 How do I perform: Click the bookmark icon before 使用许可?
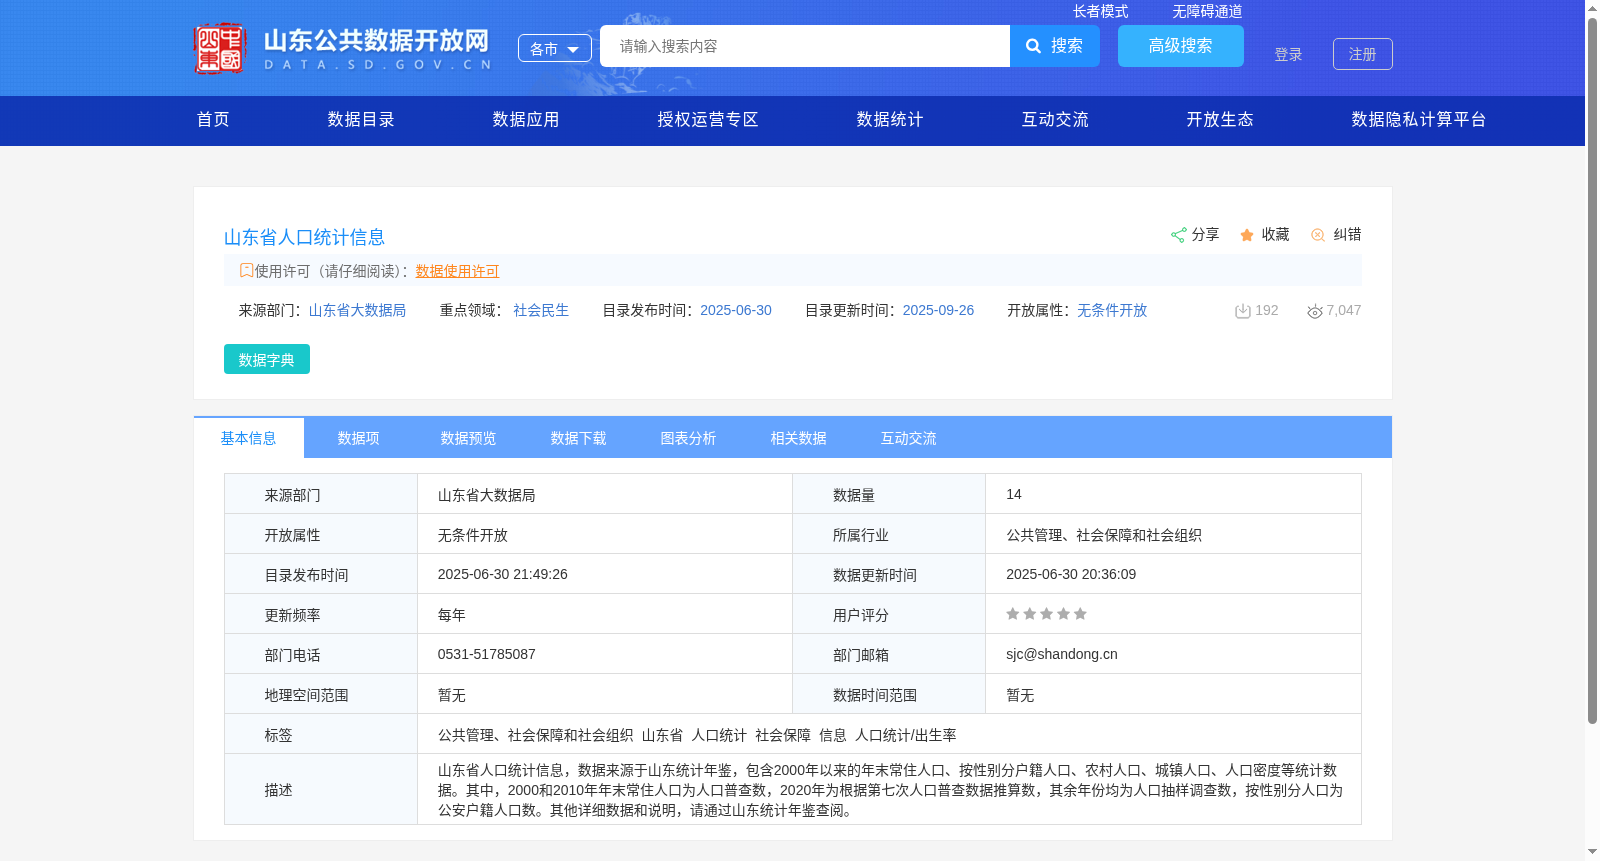[246, 270]
